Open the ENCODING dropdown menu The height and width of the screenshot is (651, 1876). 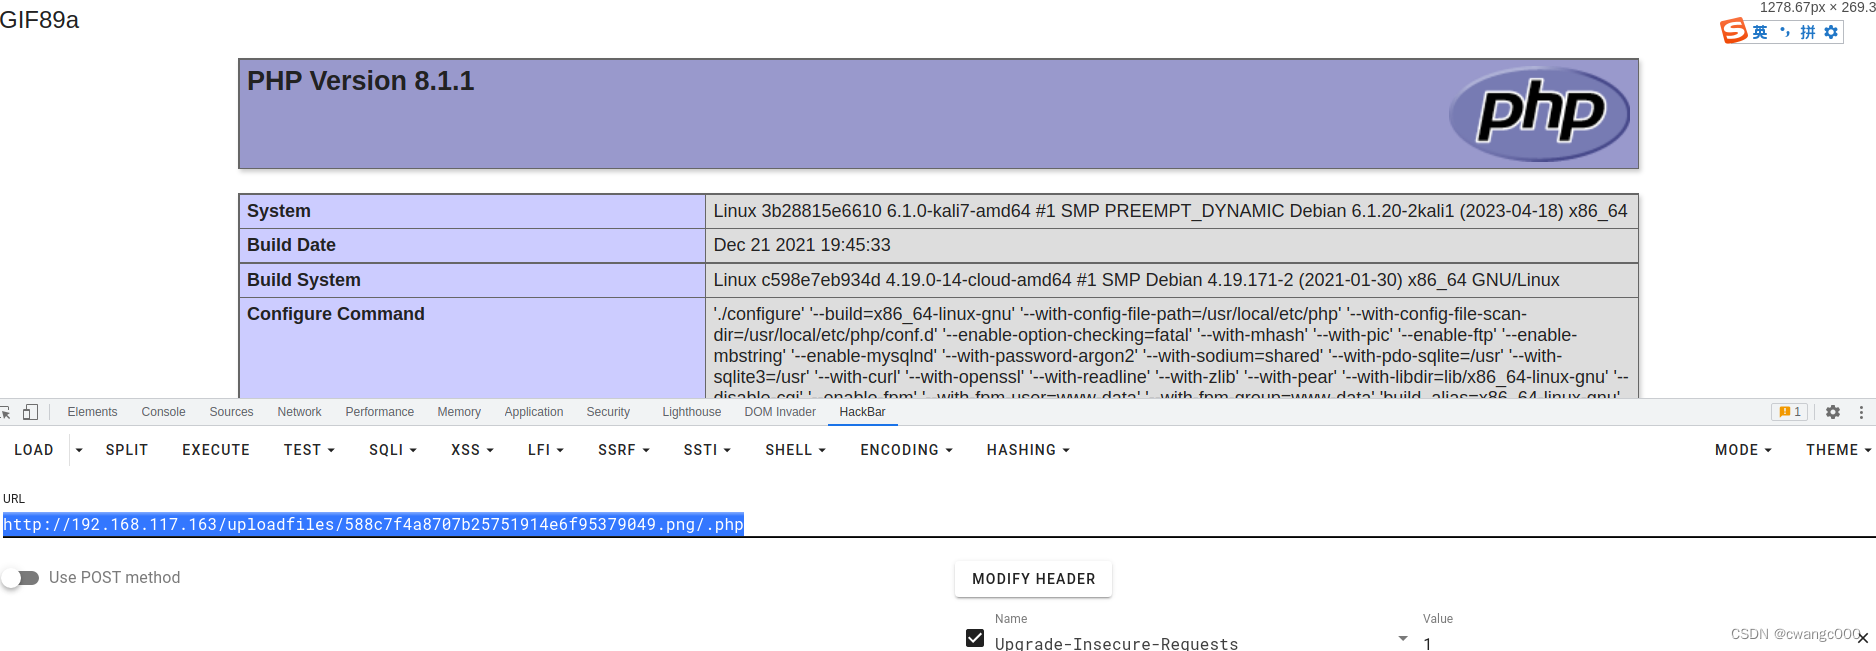(906, 450)
